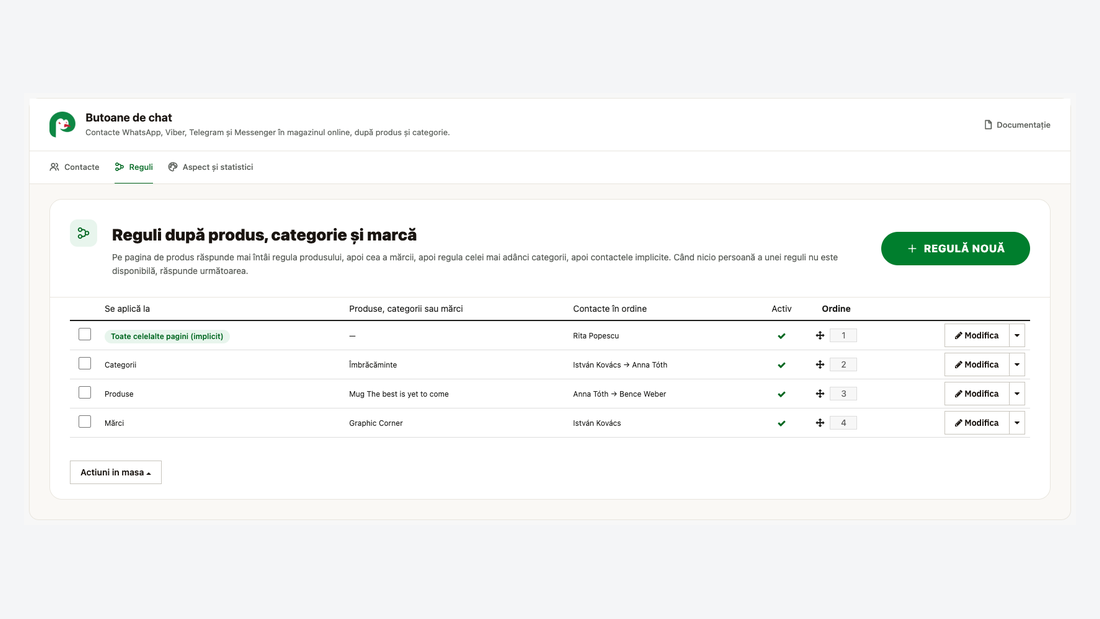
Task: Click Modifica for the Graphic Corner rule
Action: [x=977, y=423]
